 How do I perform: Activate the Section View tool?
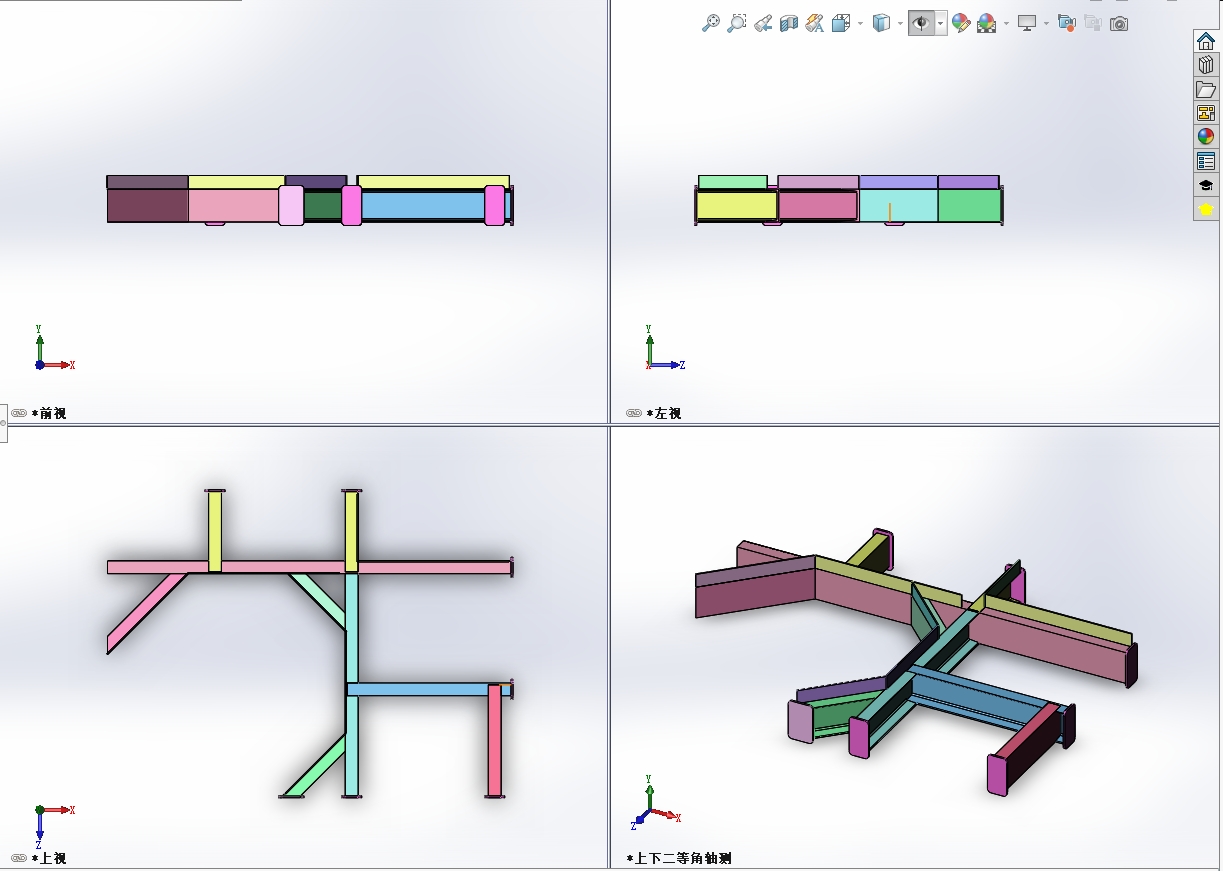[x=789, y=23]
